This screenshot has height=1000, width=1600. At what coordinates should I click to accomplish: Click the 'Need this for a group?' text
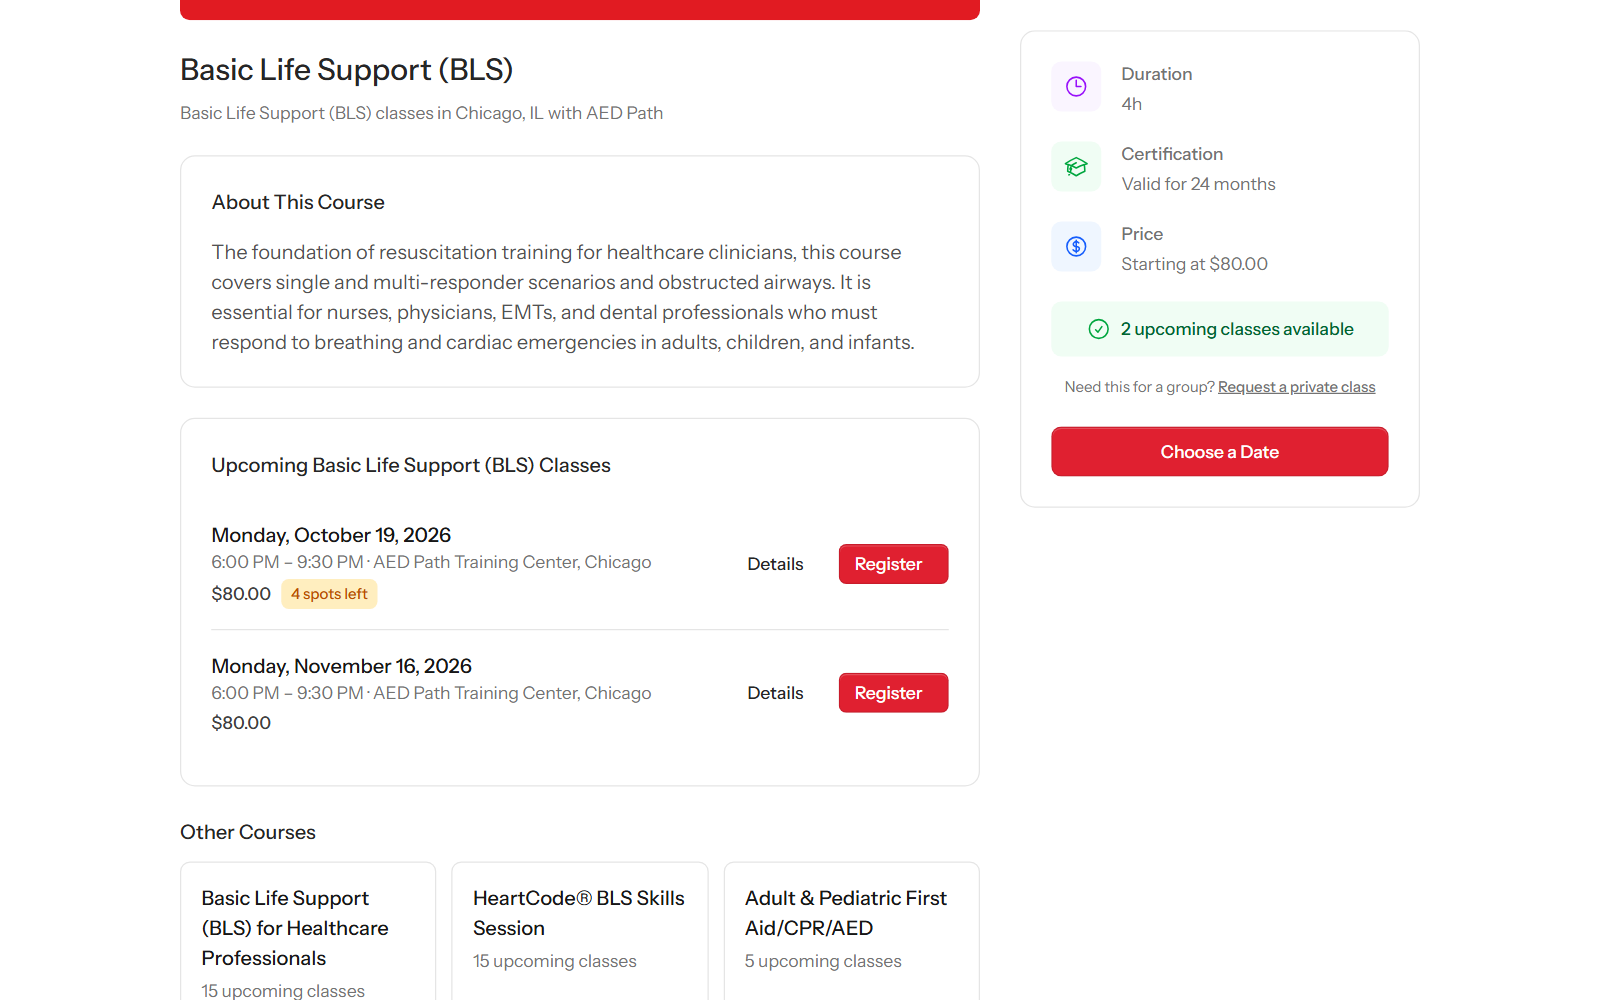pos(1139,387)
